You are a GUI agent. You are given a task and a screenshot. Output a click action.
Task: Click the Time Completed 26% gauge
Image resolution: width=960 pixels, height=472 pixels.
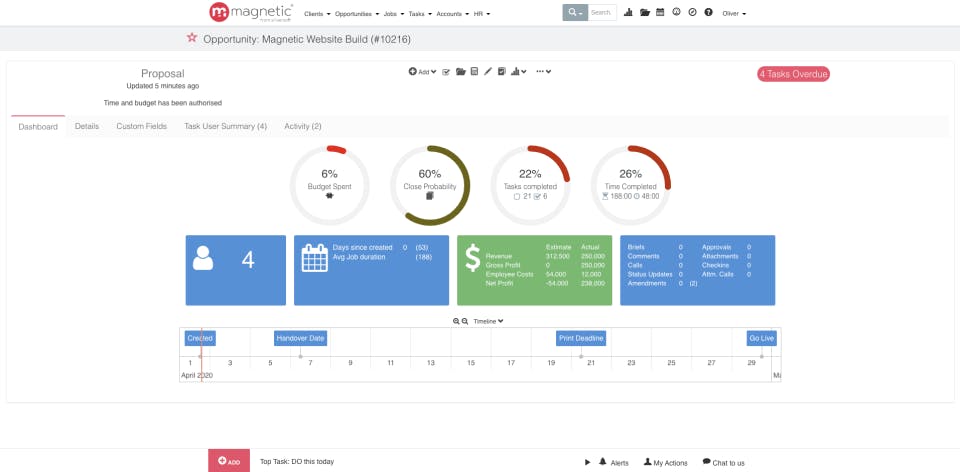pos(631,185)
